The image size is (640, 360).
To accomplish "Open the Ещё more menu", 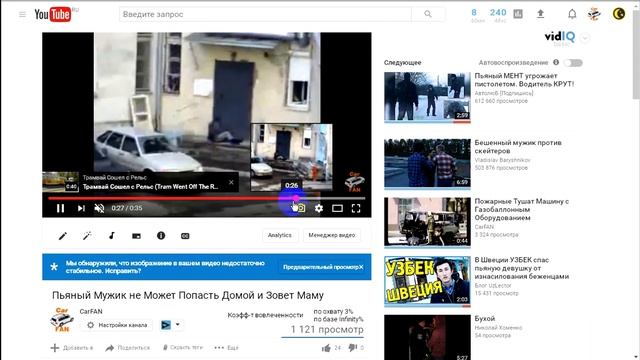I will (227, 348).
